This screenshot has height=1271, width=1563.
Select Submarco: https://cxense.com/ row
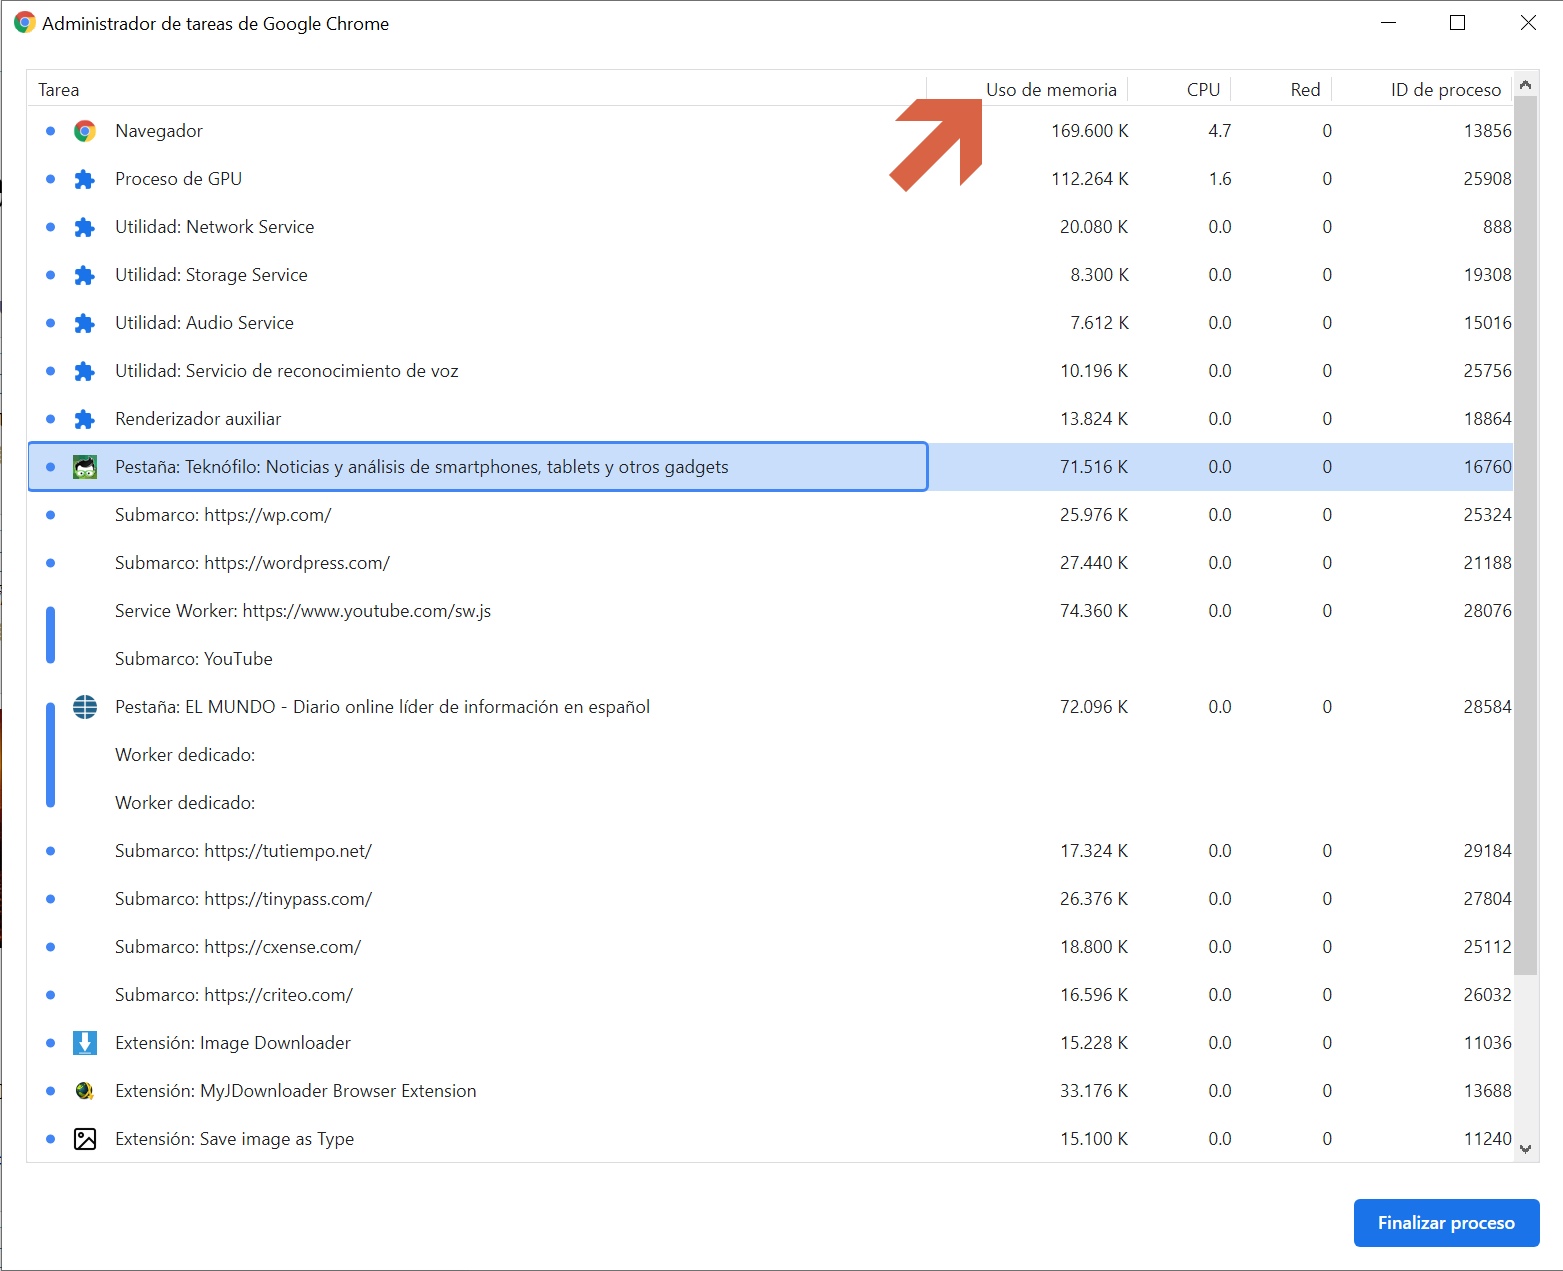coord(770,947)
